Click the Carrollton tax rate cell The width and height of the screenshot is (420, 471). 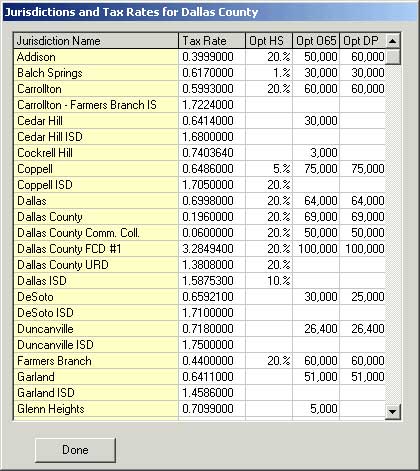tap(212, 89)
